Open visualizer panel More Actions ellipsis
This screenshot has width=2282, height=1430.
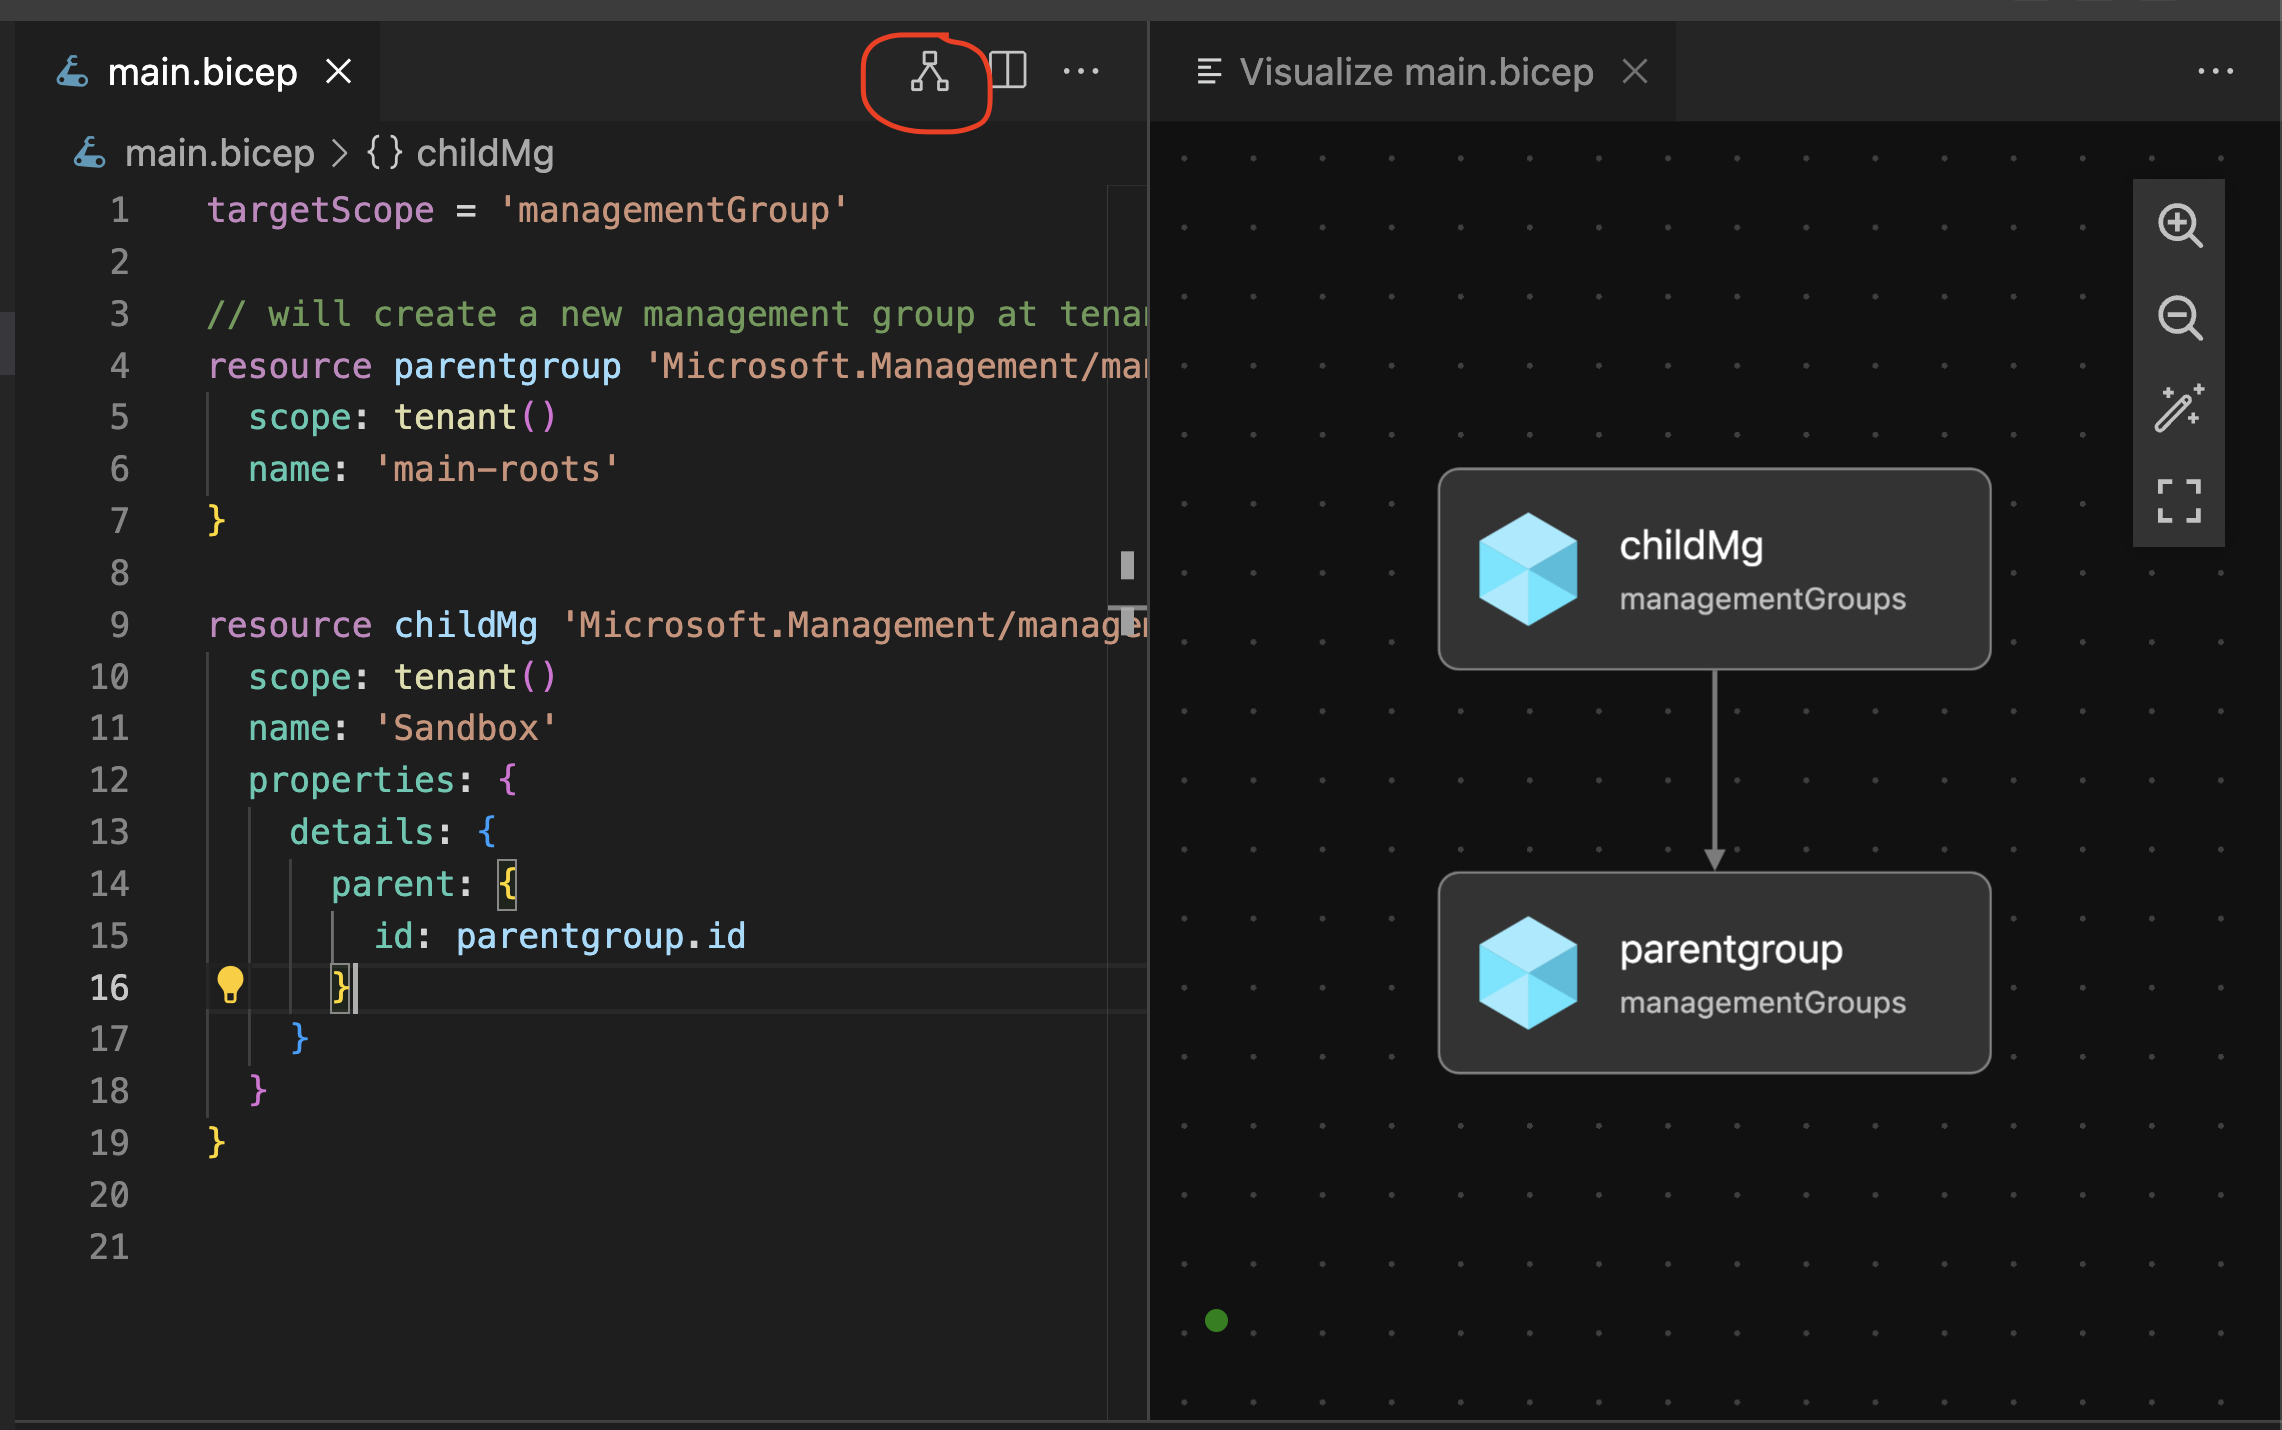(2215, 71)
